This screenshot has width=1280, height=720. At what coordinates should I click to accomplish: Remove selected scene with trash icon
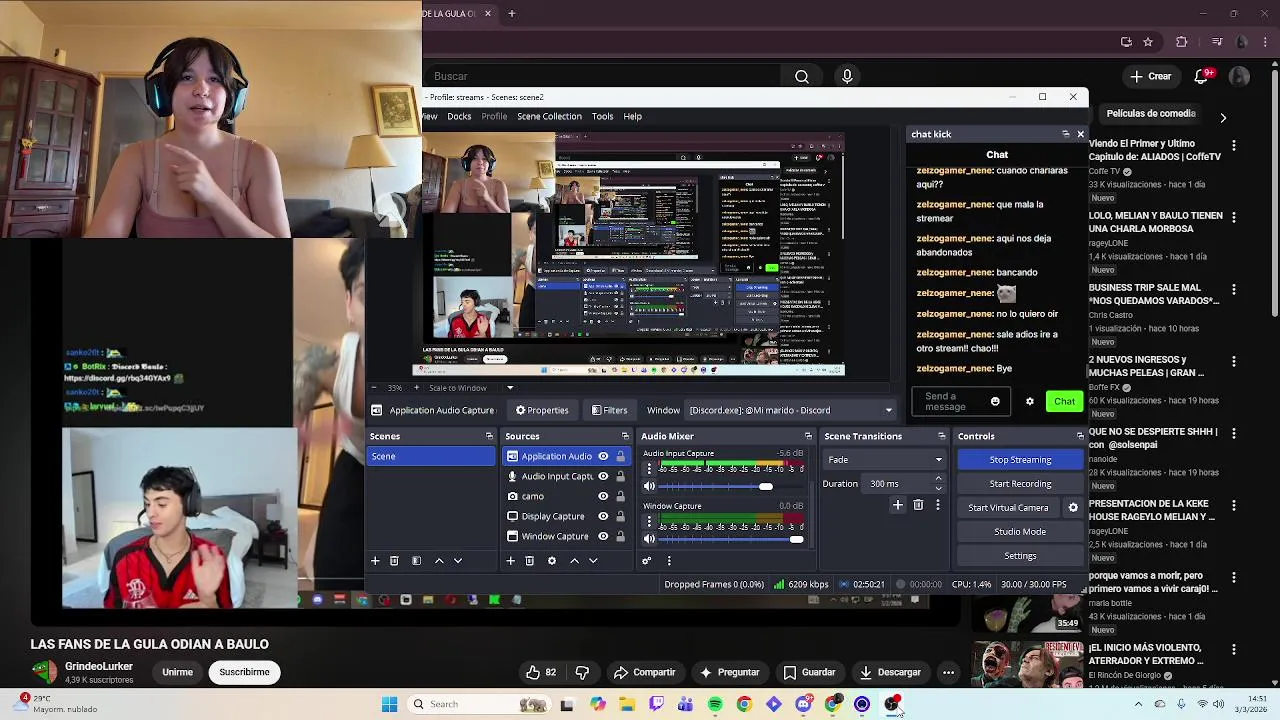[394, 561]
